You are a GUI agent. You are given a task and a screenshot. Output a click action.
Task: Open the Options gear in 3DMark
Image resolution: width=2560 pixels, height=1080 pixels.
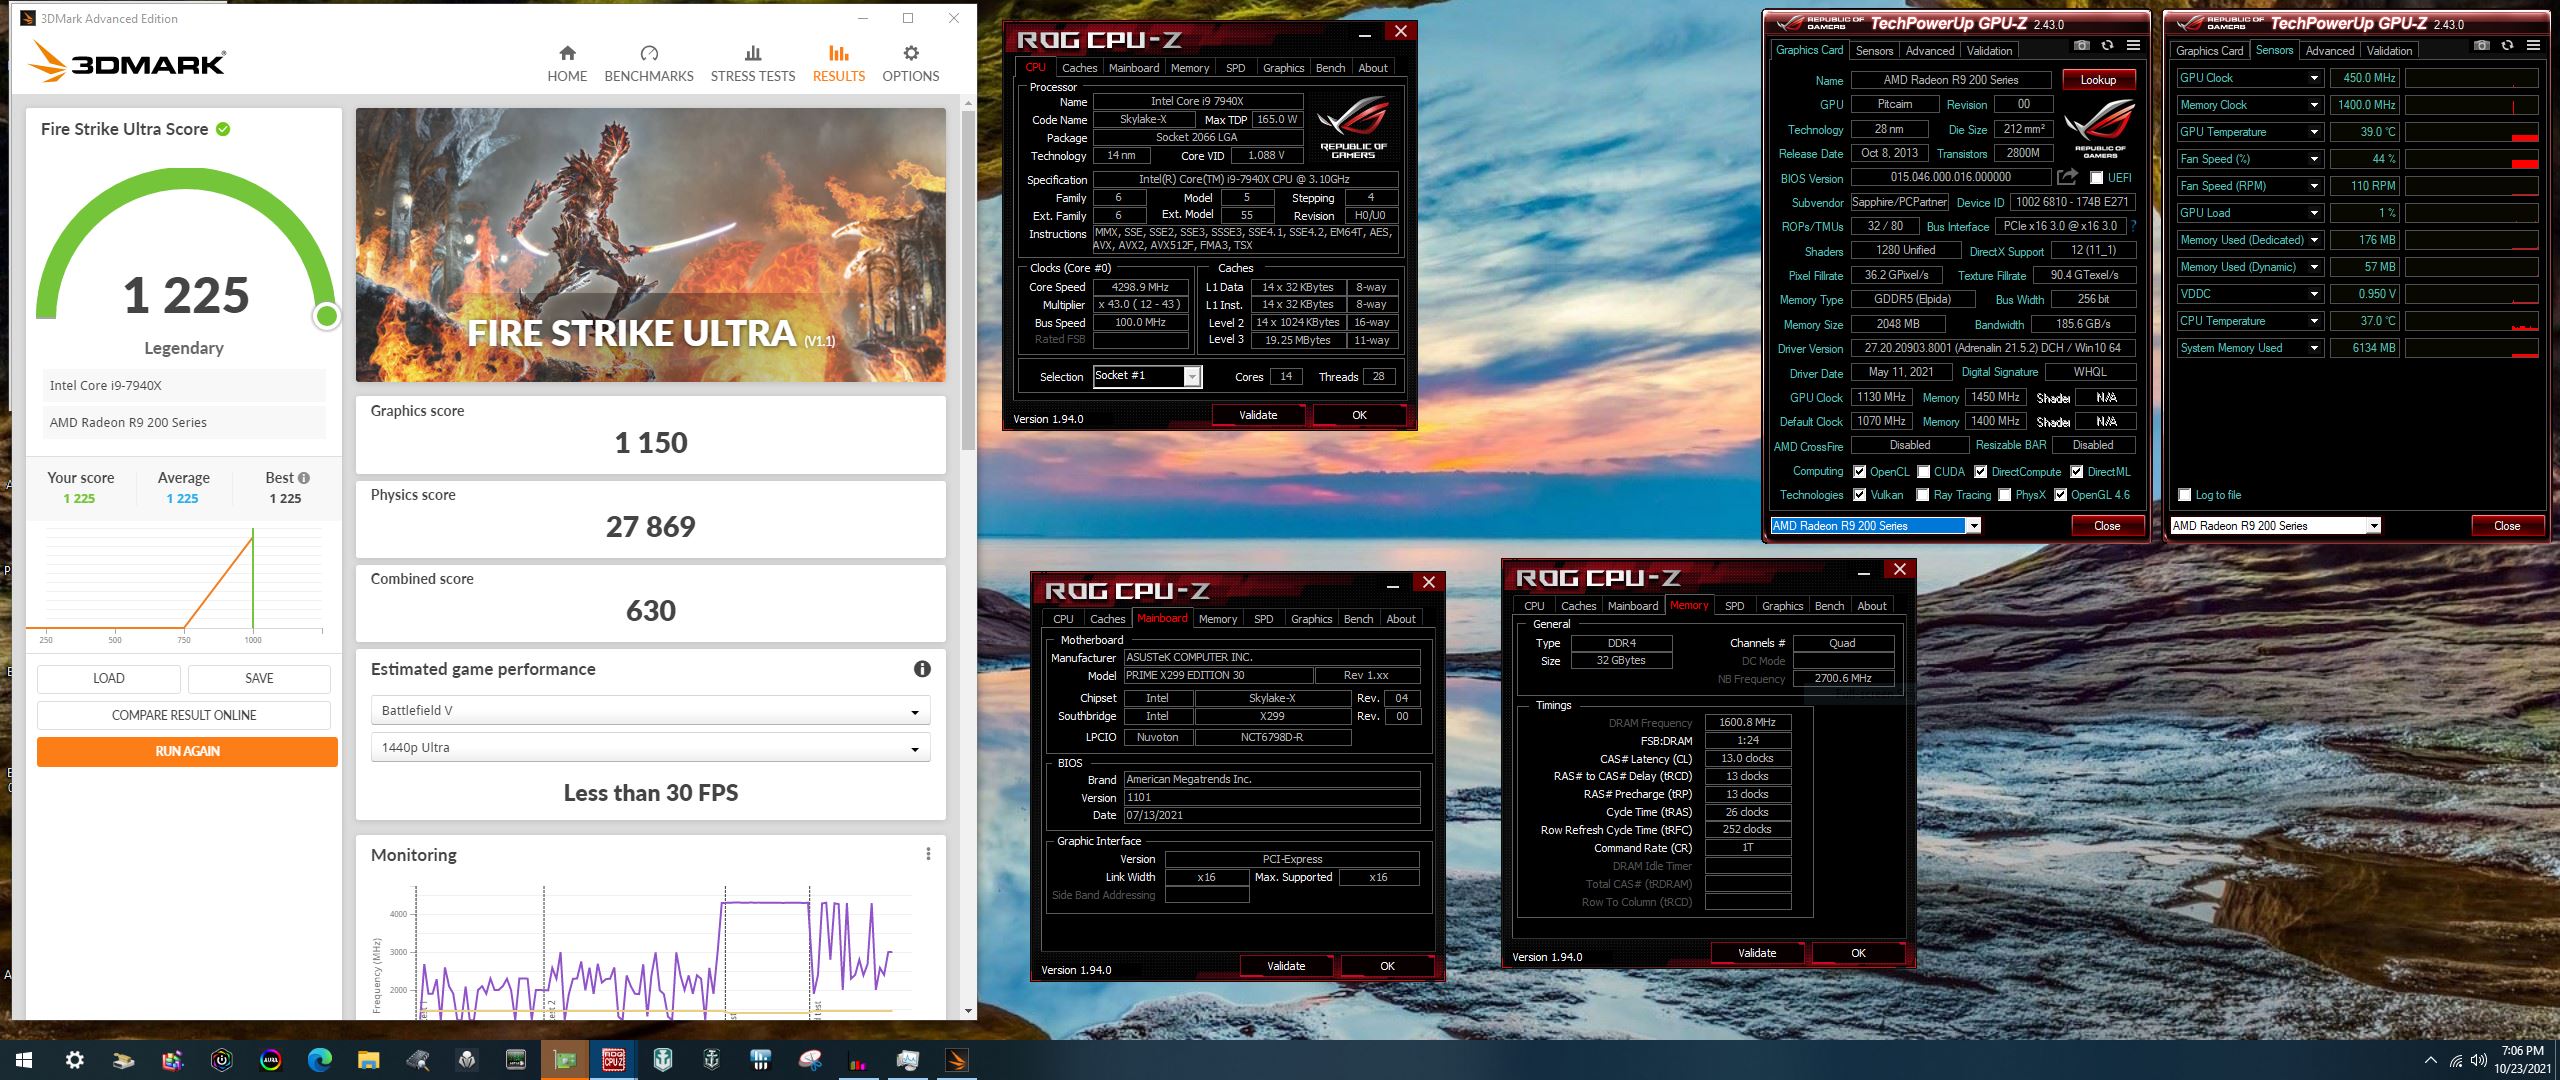[x=910, y=64]
